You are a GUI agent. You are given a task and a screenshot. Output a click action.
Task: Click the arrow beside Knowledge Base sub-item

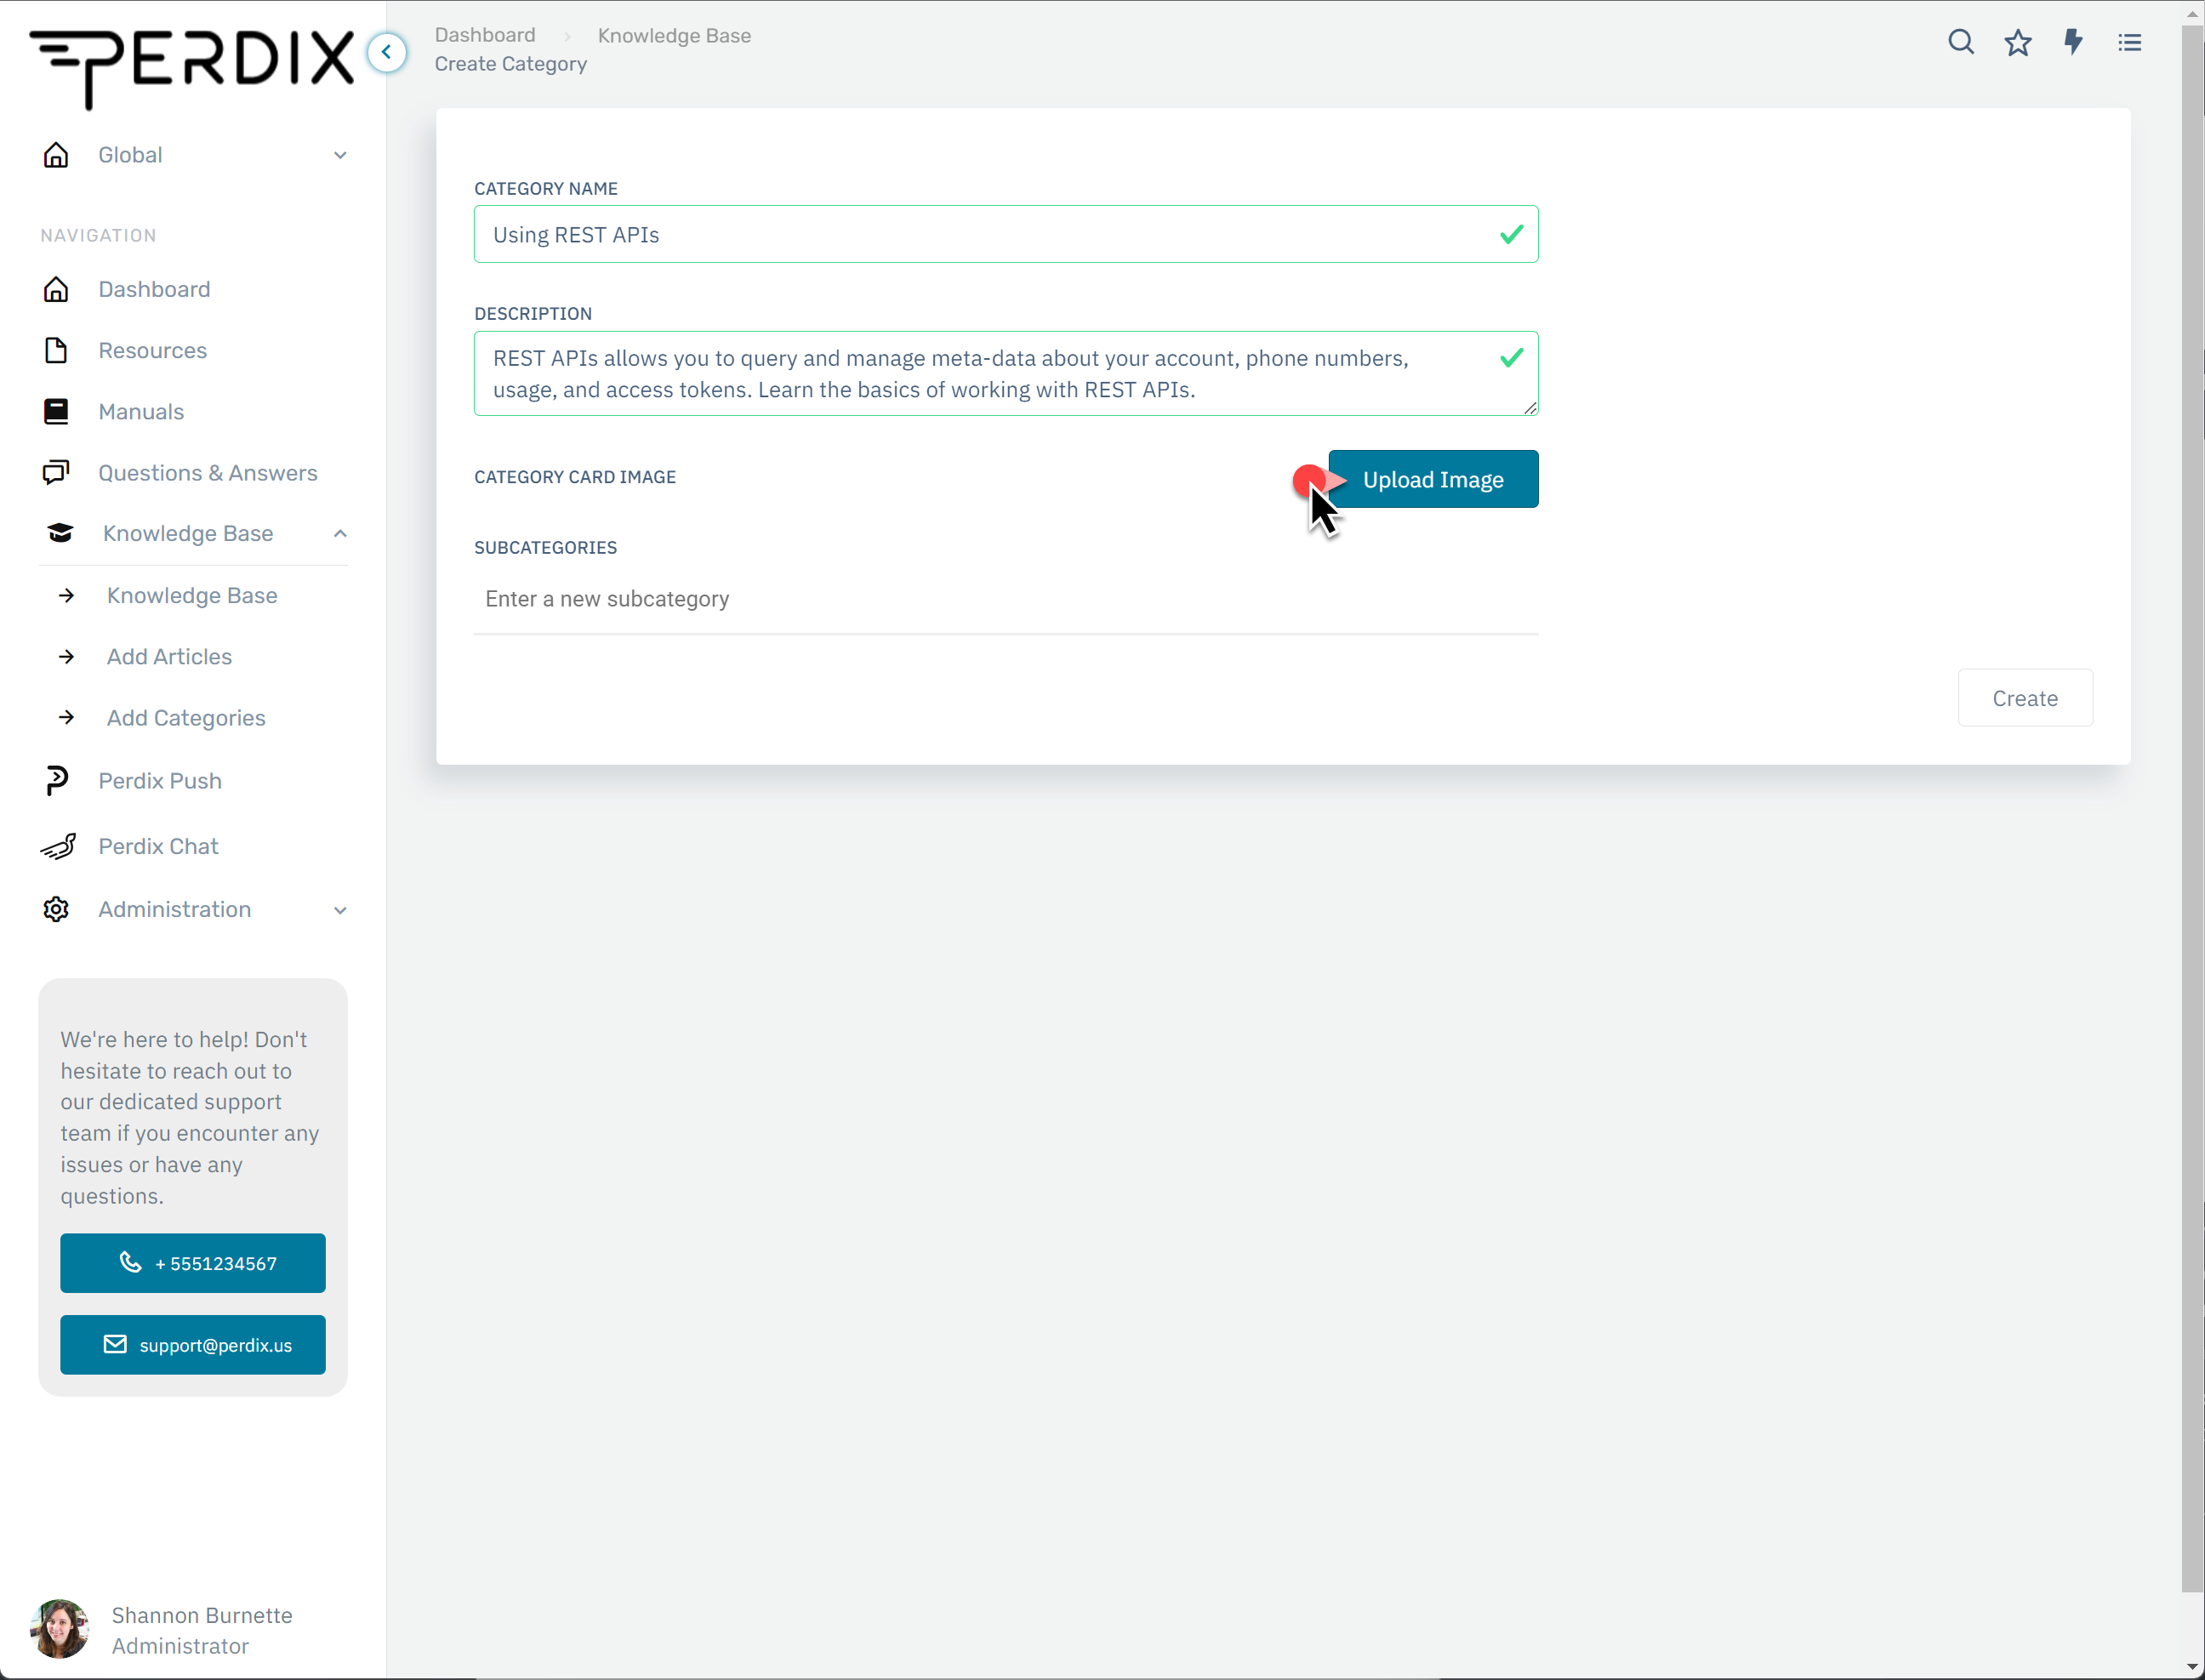click(67, 595)
